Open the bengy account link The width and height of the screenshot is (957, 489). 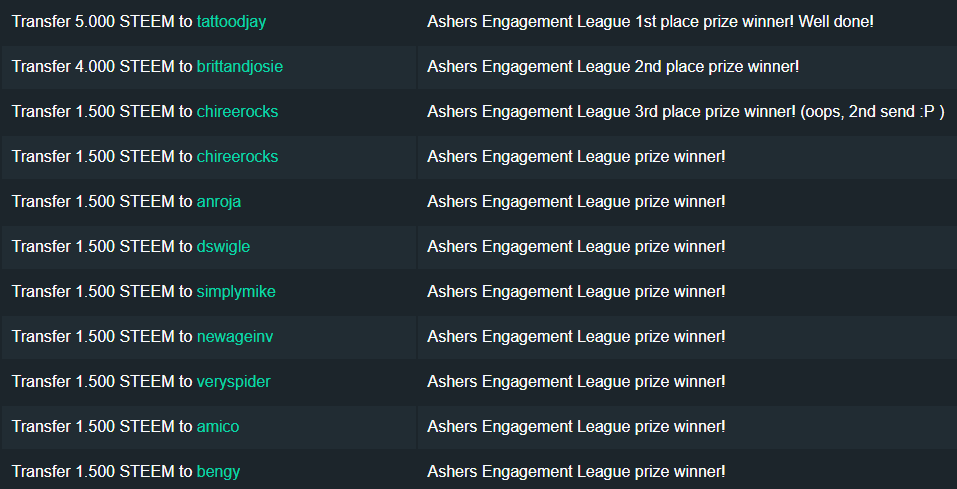coord(218,472)
